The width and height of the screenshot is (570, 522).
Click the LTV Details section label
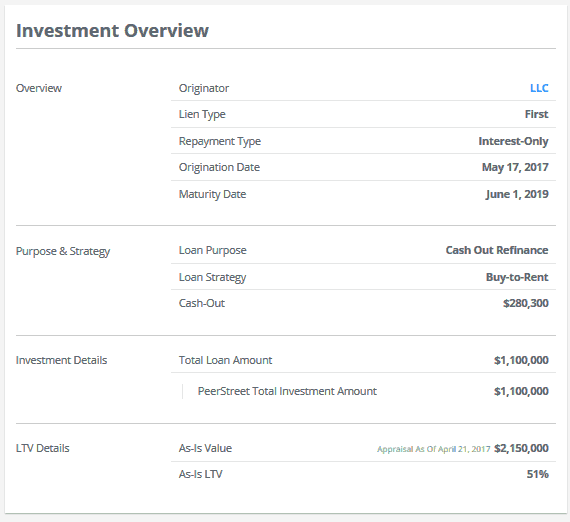43,448
